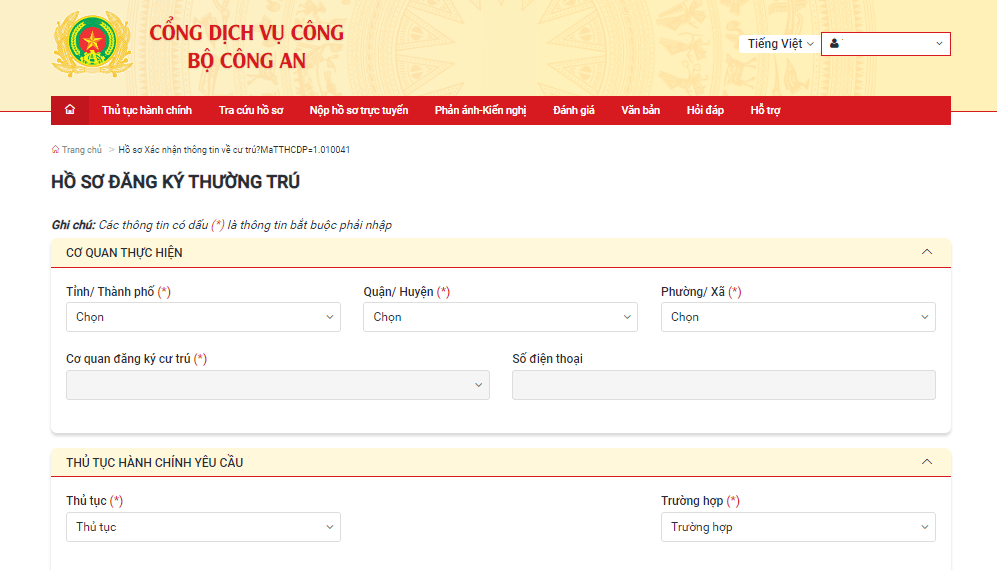Open the Hỗ trợ menu item
The width and height of the screenshot is (997, 570).
point(765,110)
